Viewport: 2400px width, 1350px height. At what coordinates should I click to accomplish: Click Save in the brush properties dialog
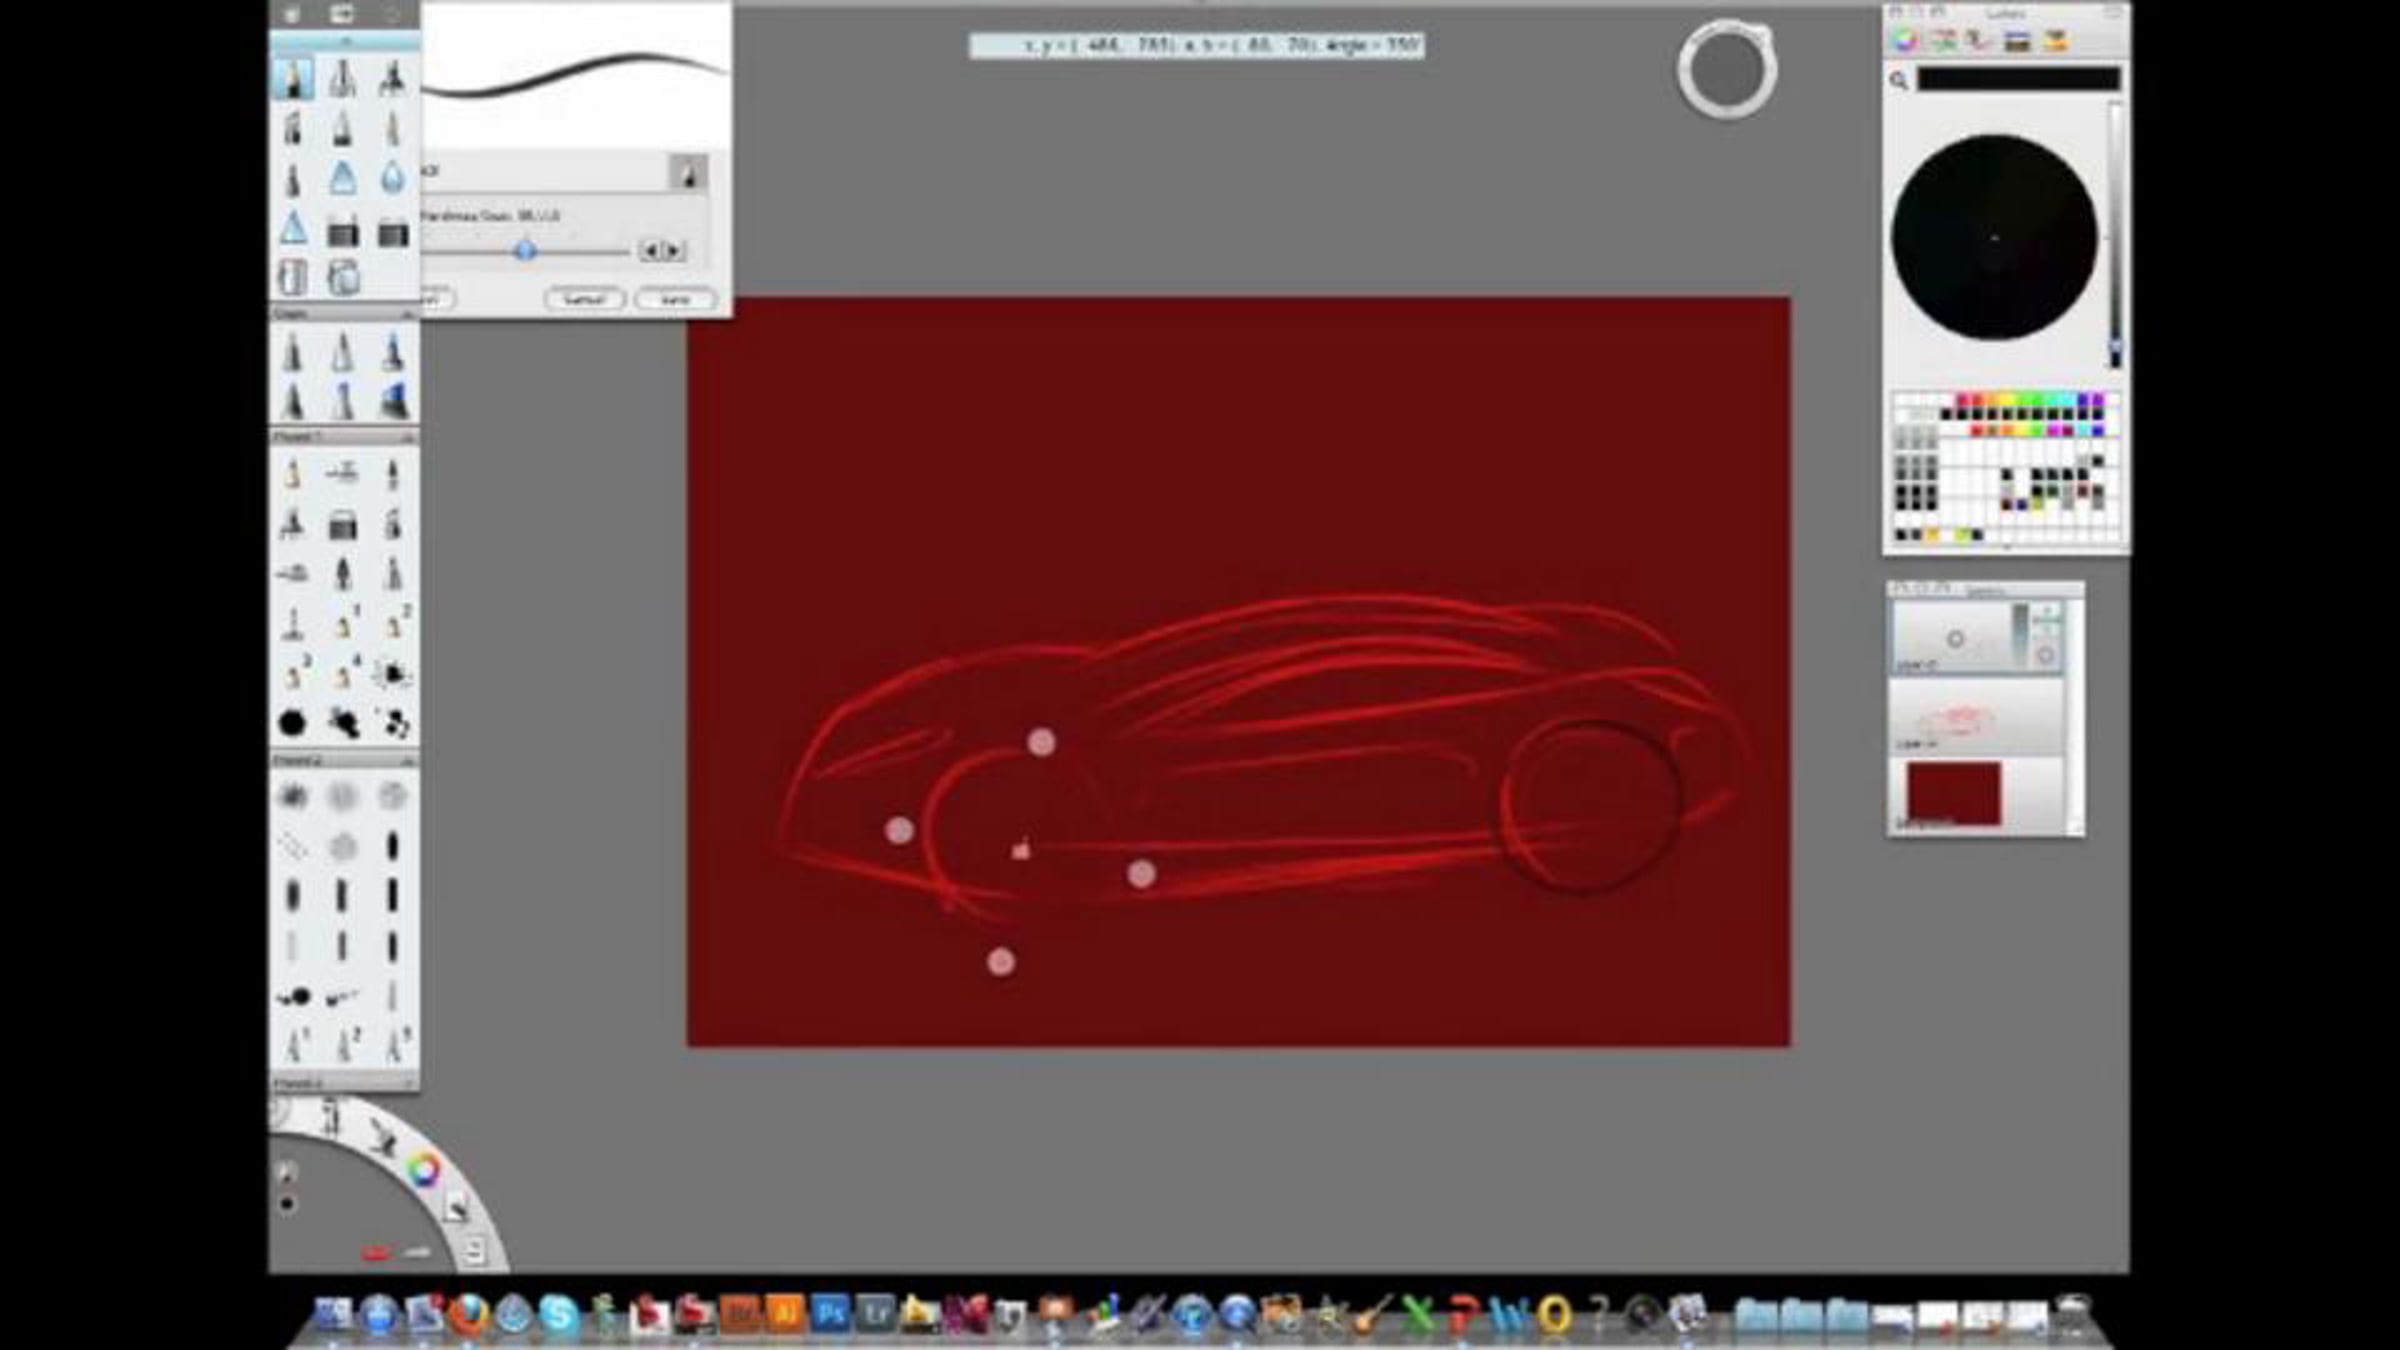click(x=675, y=299)
